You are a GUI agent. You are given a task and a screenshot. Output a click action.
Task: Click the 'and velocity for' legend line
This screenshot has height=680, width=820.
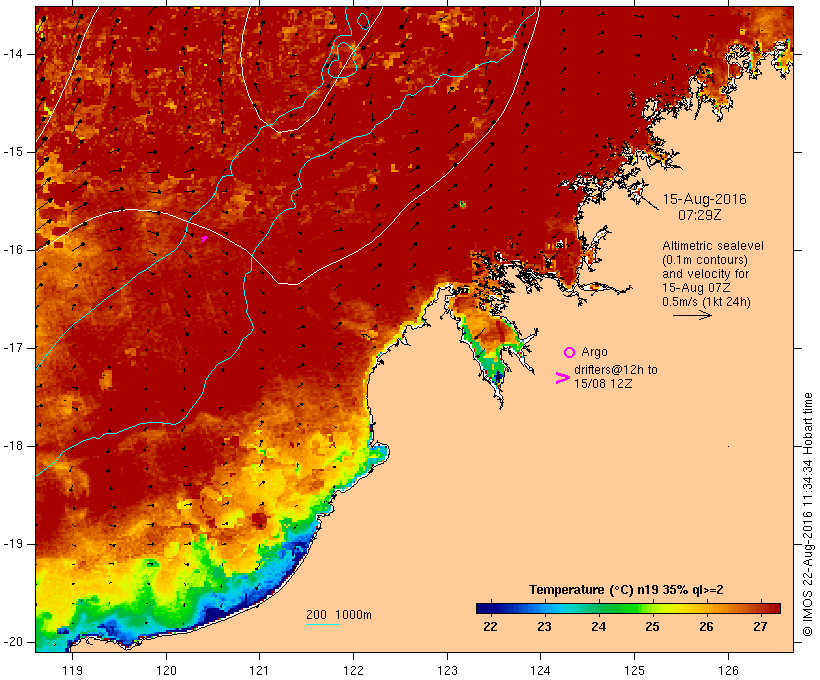tap(705, 274)
